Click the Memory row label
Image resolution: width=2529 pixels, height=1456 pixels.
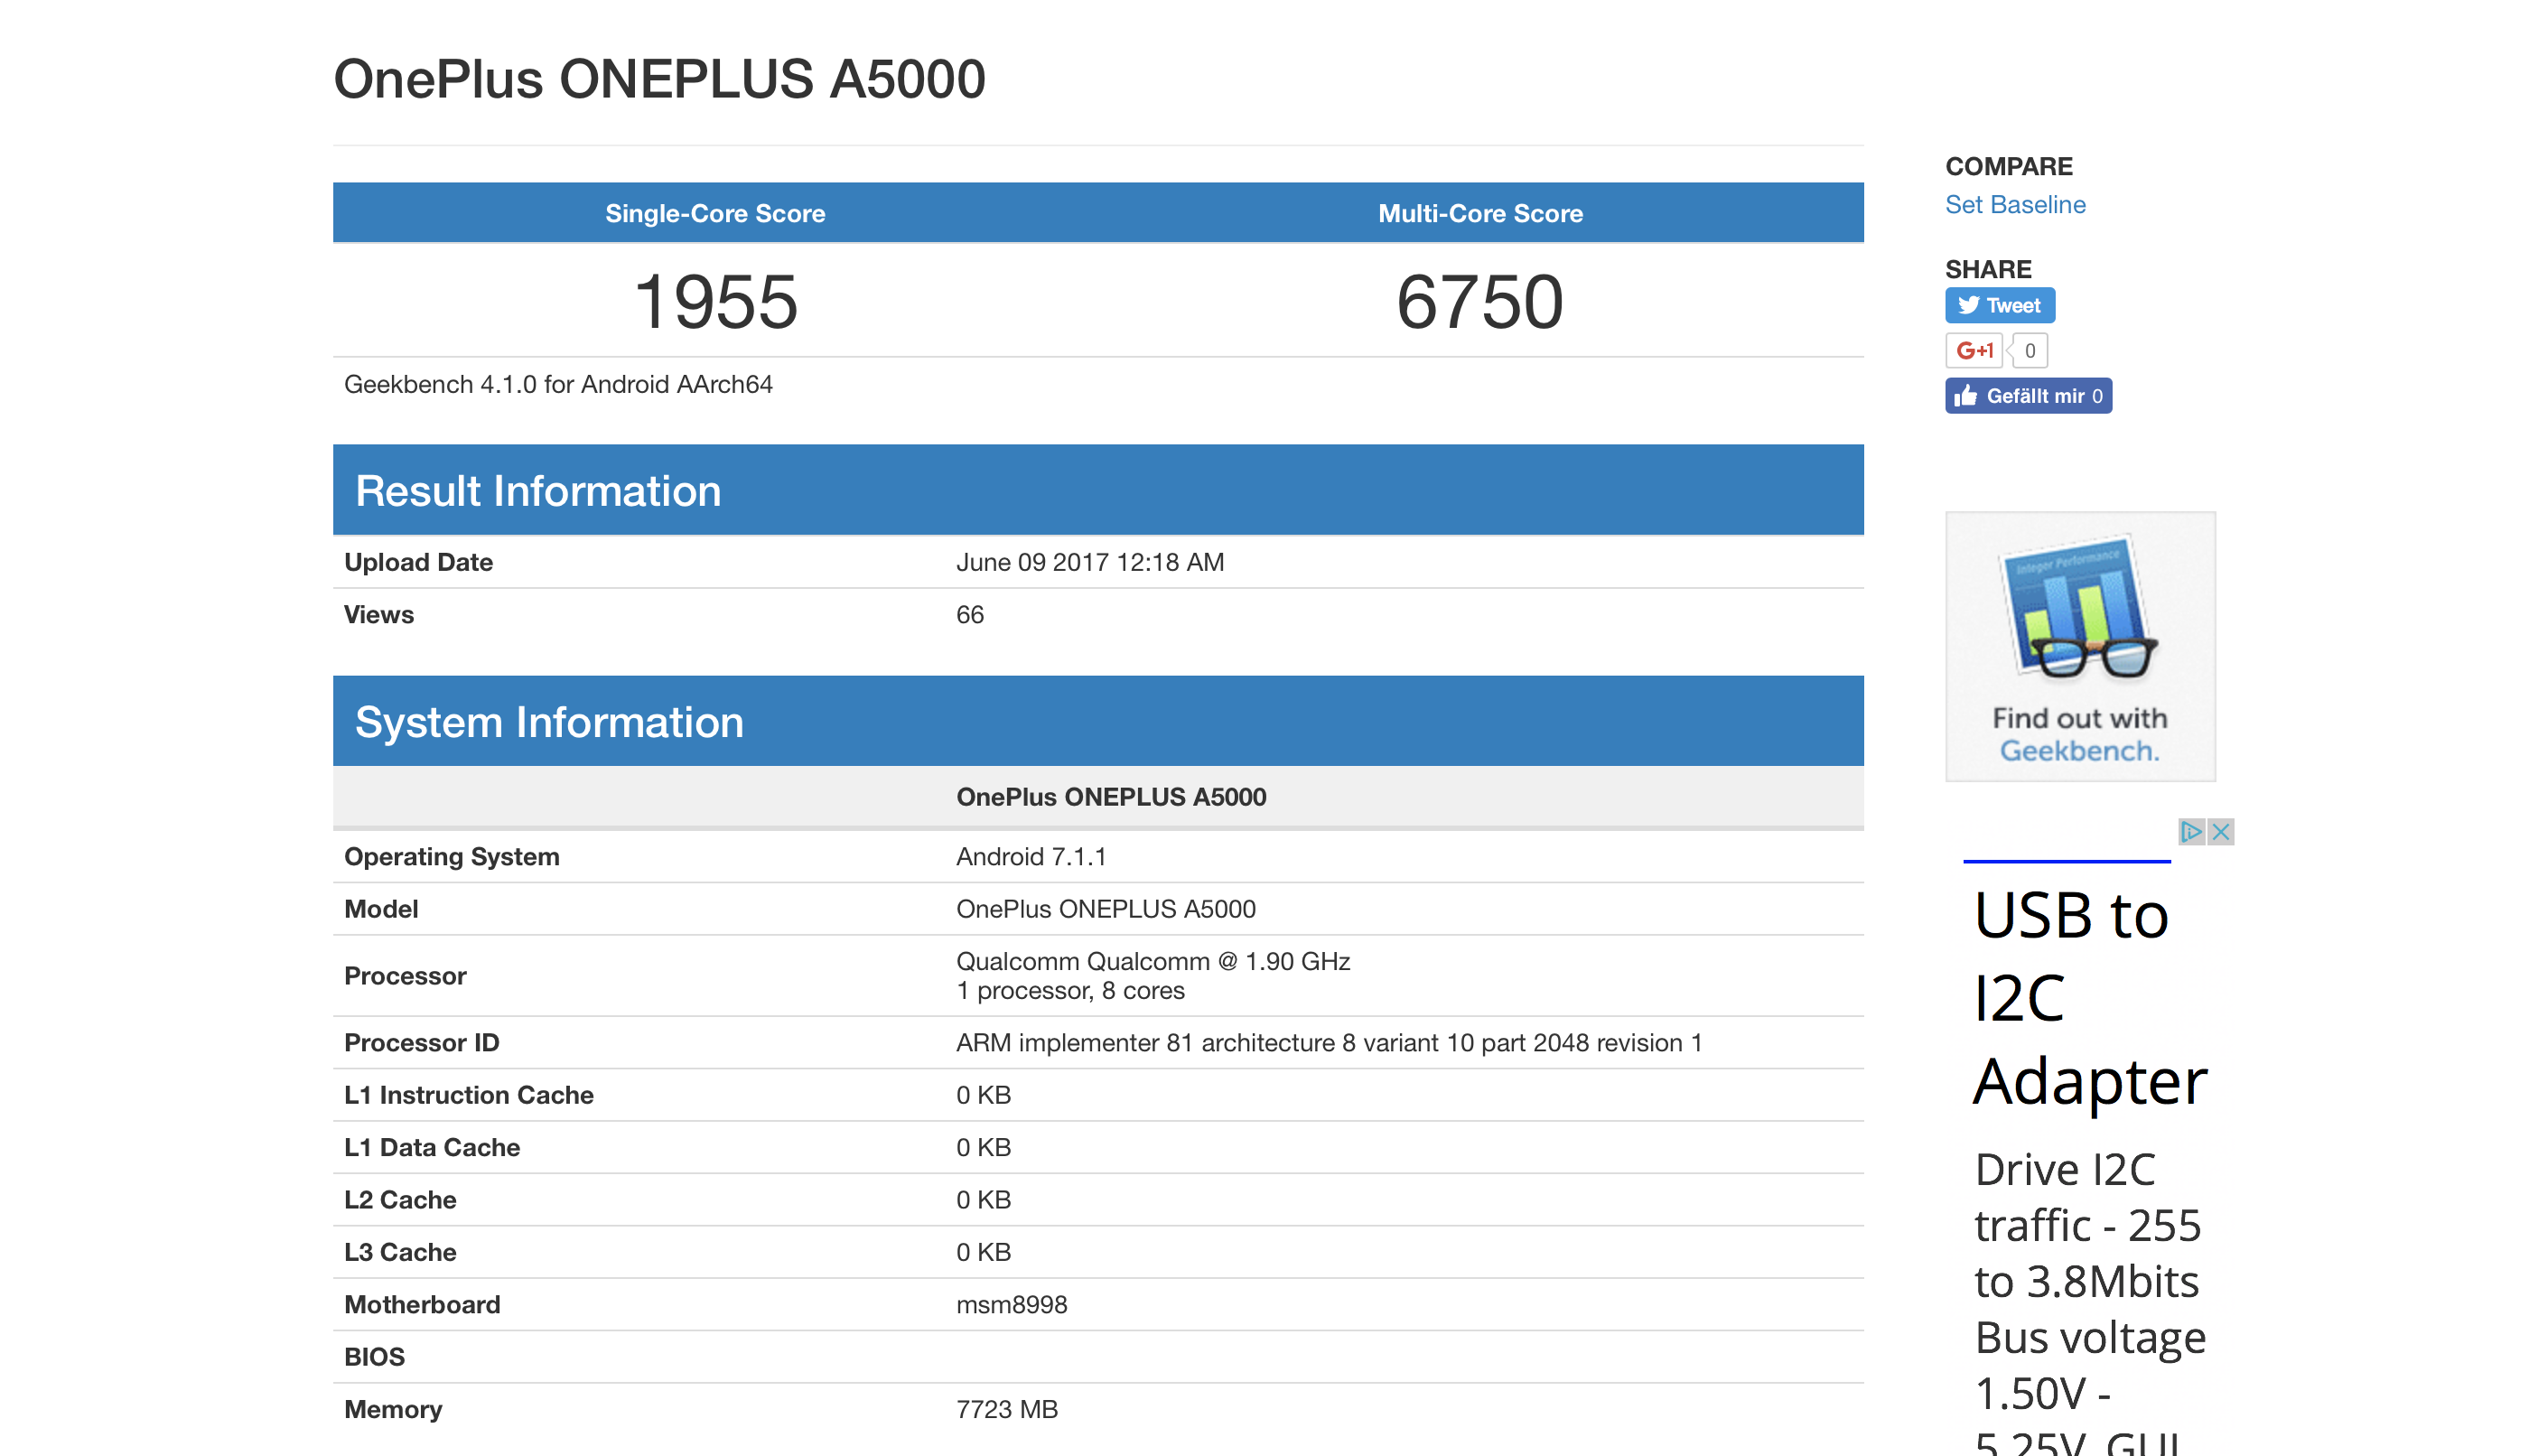pos(392,1409)
